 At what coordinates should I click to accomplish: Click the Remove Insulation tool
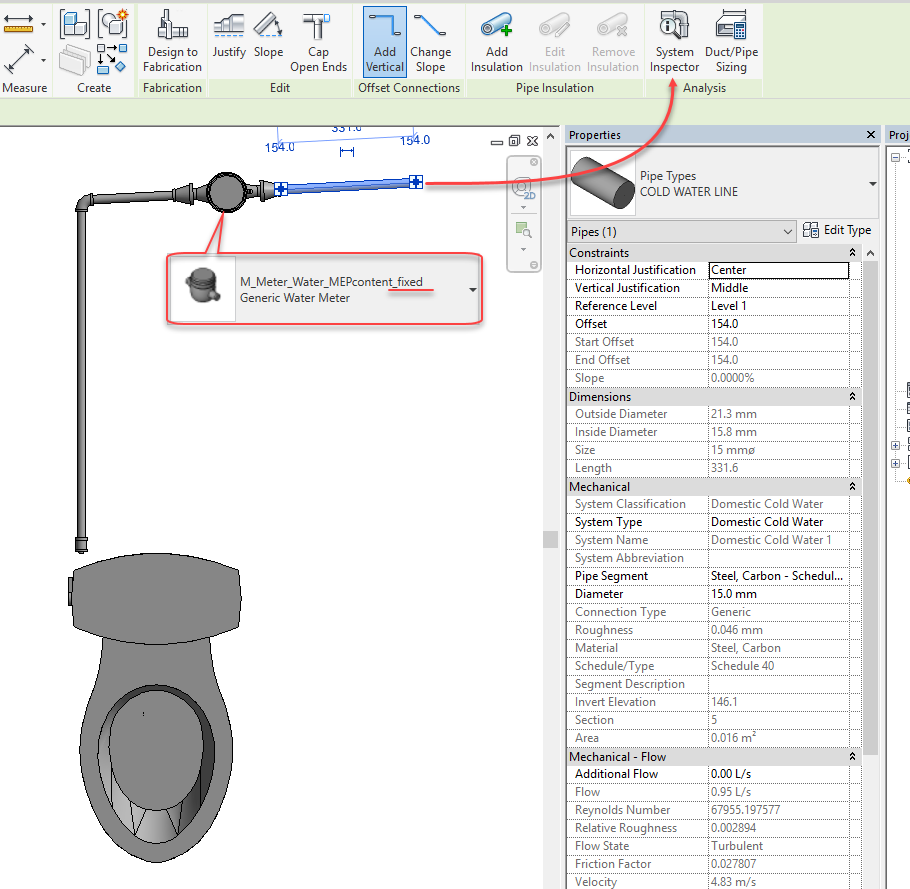(613, 41)
